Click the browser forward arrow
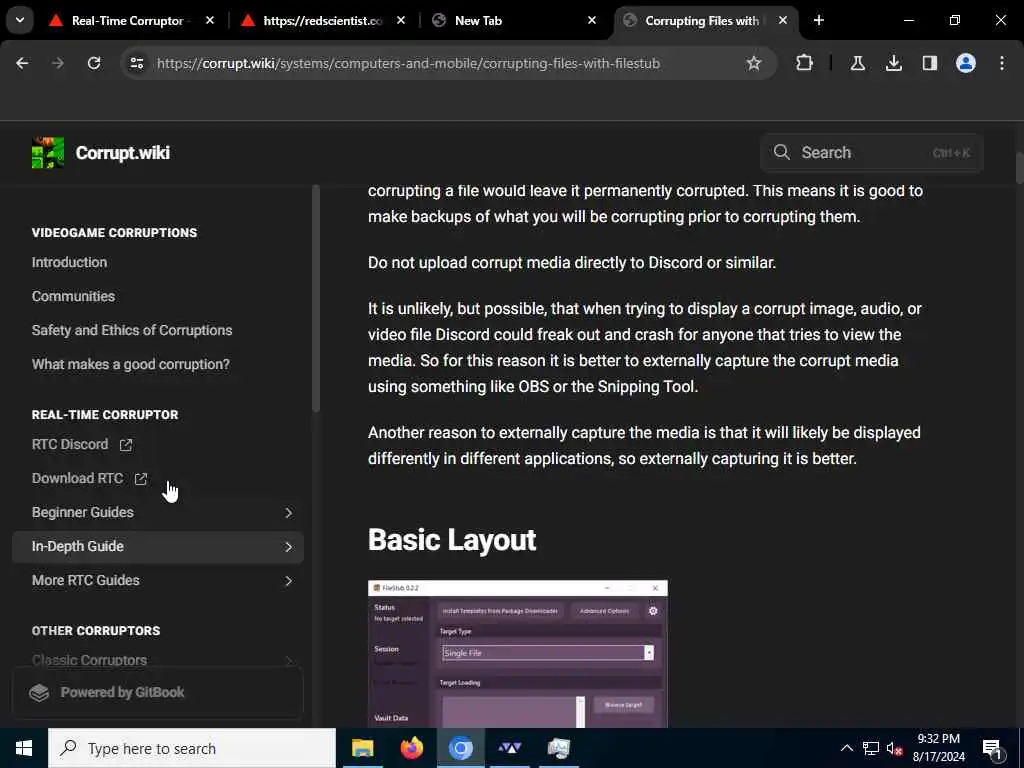The width and height of the screenshot is (1024, 768). [x=58, y=63]
